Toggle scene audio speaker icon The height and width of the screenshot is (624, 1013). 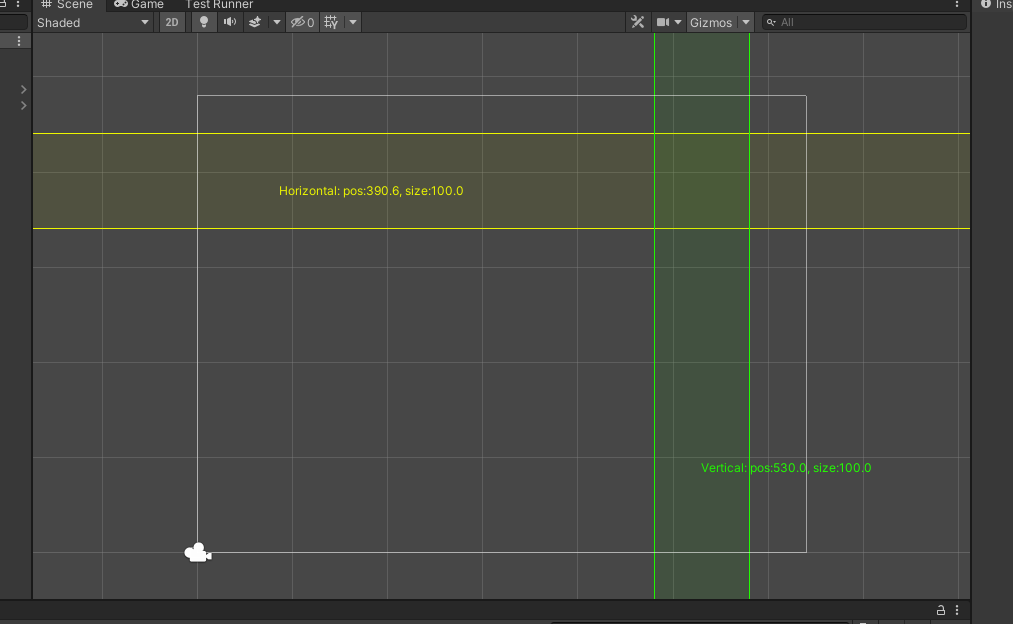point(229,22)
